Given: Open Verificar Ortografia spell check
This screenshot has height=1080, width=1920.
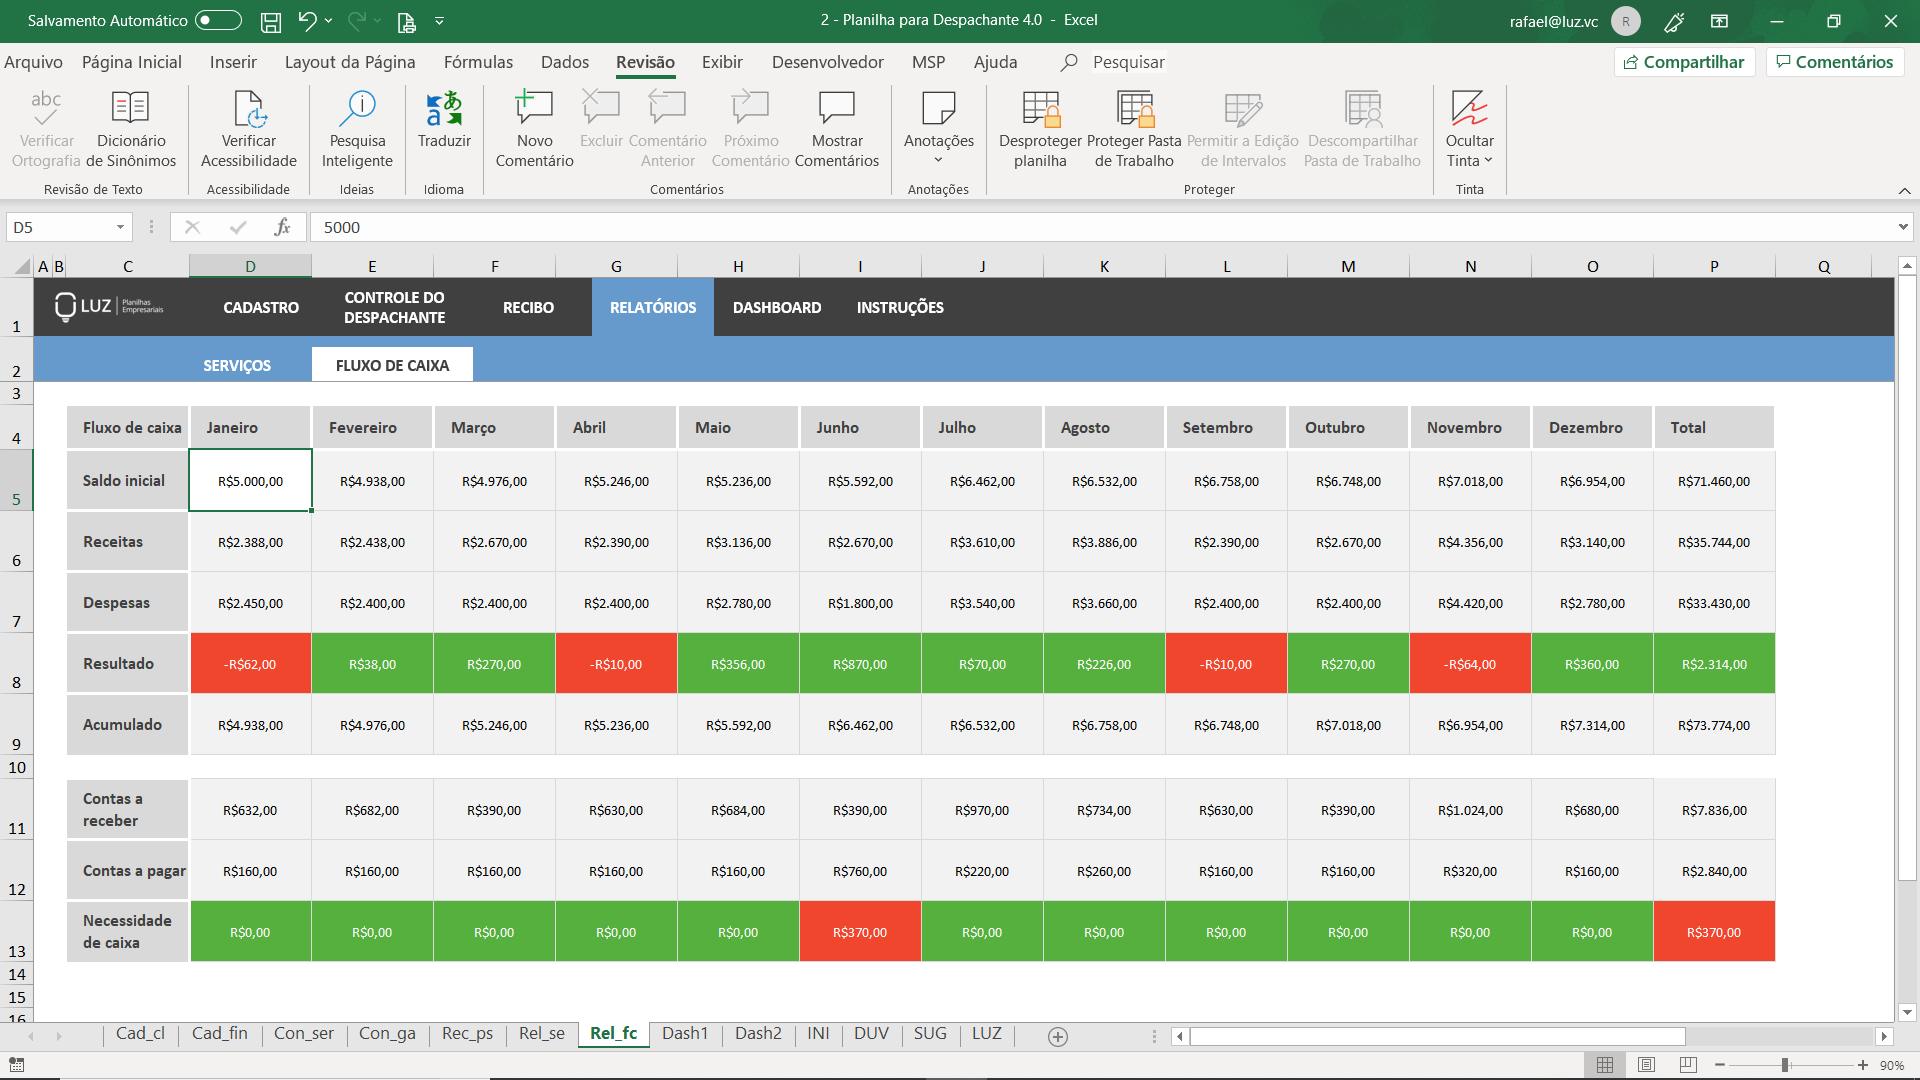Looking at the screenshot, I should coord(46,130).
